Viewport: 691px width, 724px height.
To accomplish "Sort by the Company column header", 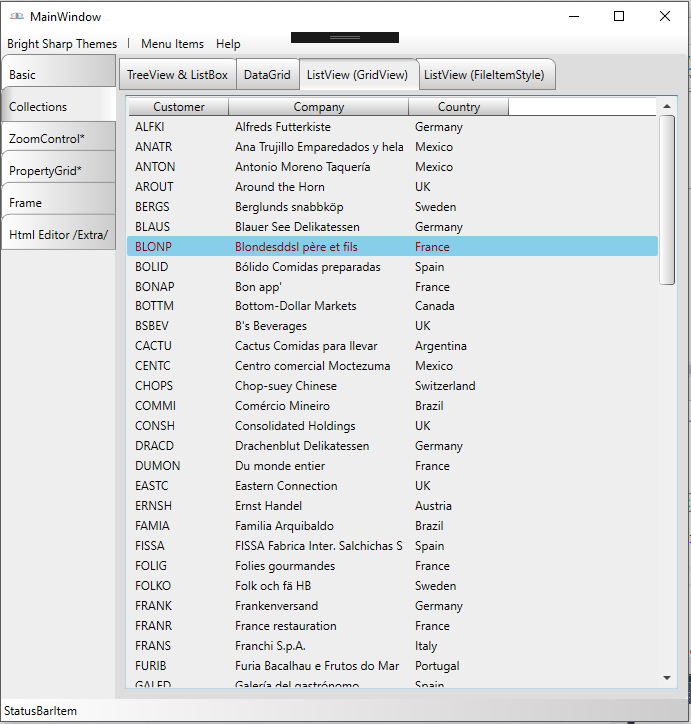I will [318, 107].
